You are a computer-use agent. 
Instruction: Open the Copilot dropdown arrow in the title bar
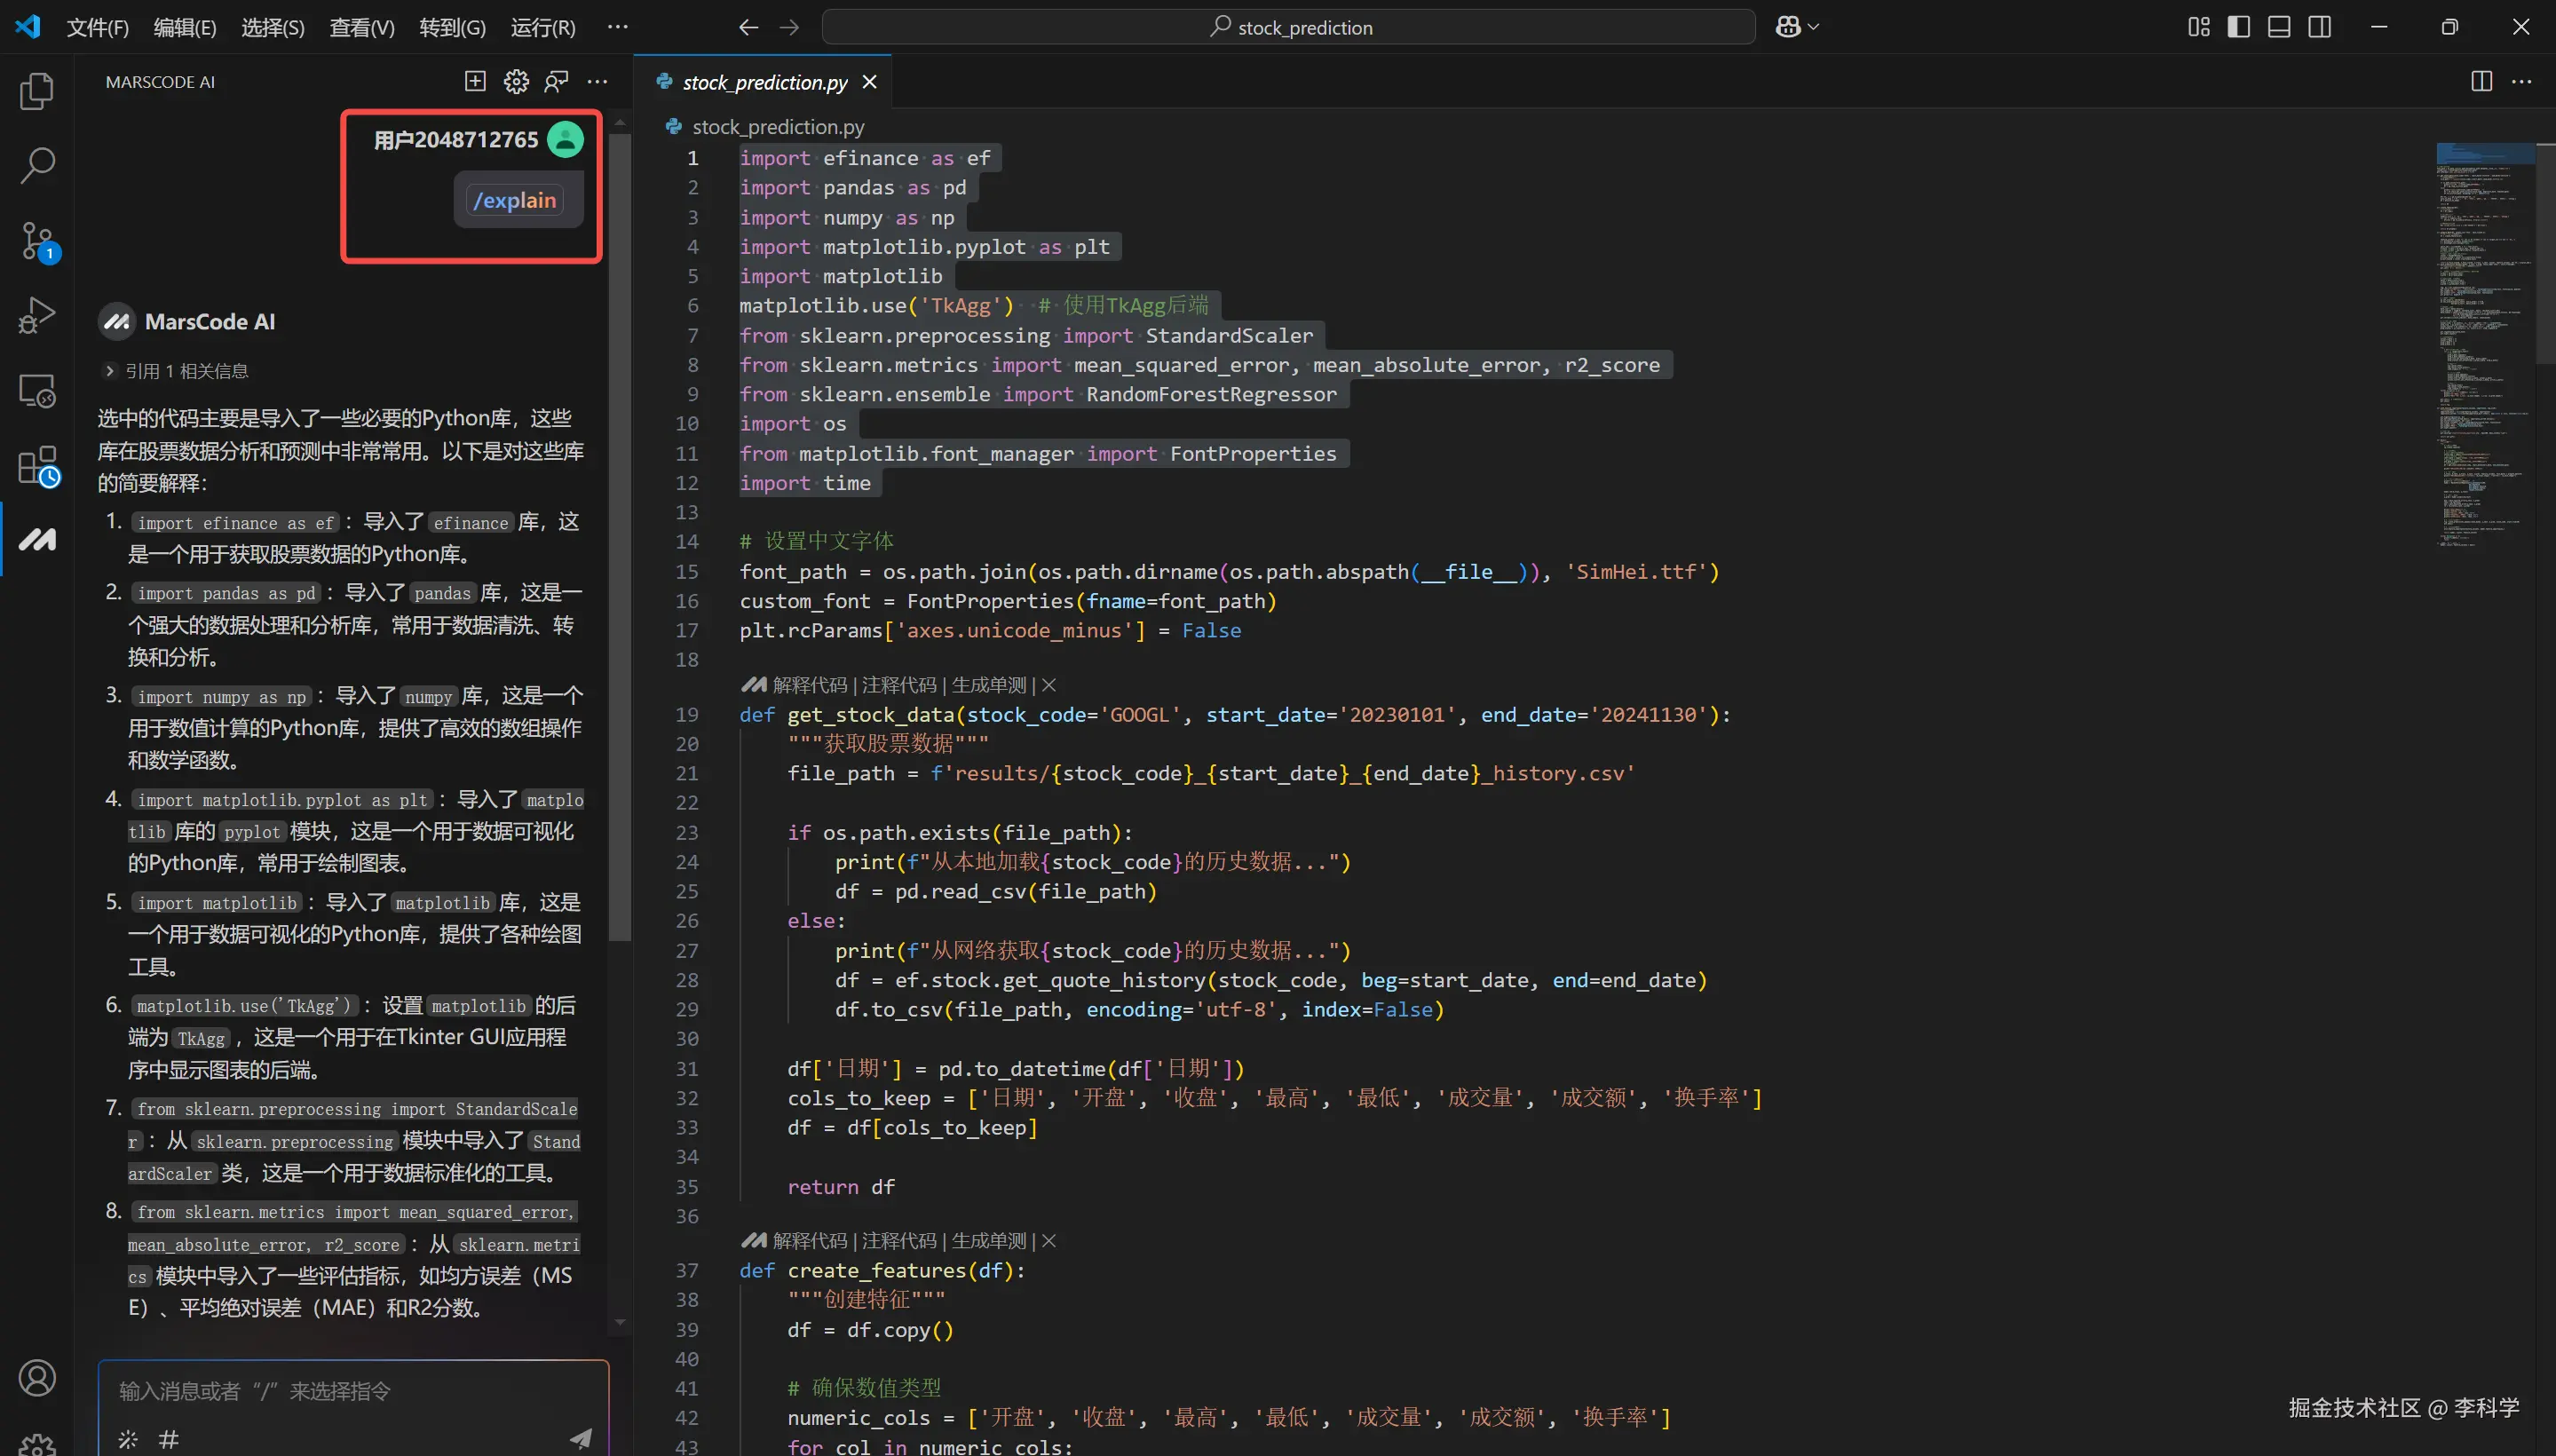tap(1813, 27)
